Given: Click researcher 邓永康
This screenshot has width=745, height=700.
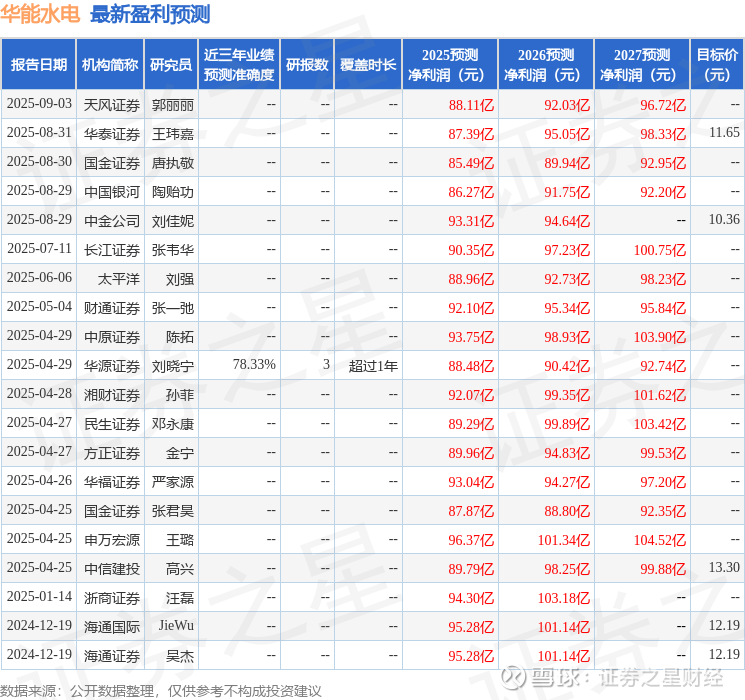Looking at the screenshot, I should click(172, 424).
